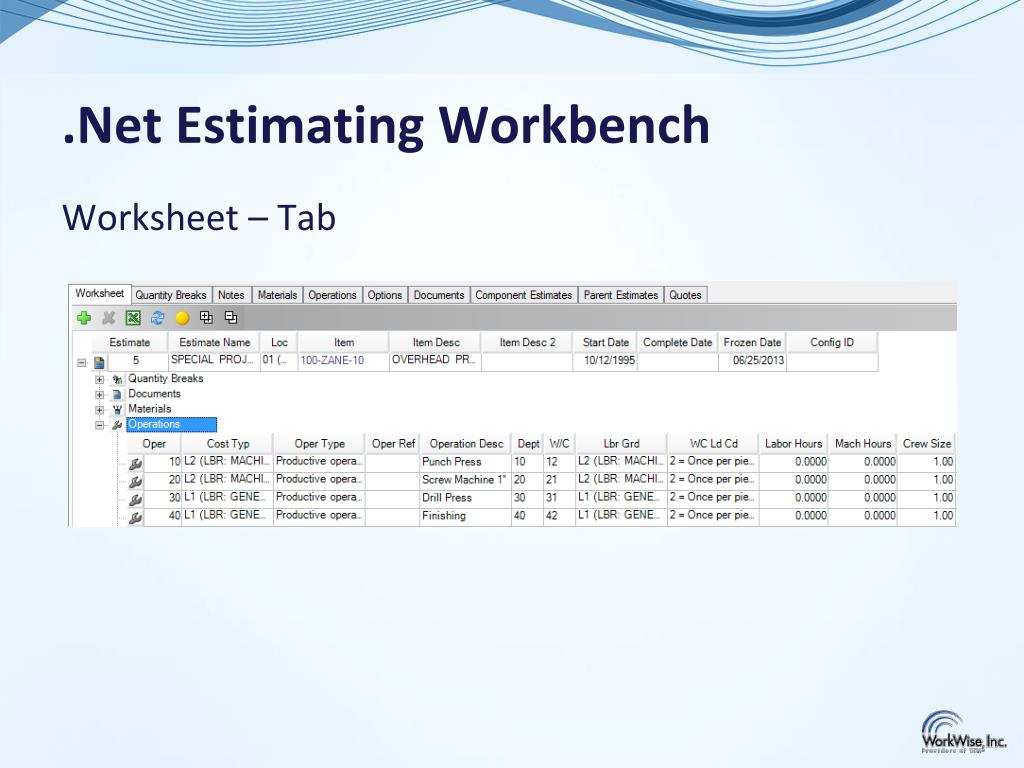The height and width of the screenshot is (768, 1024).
Task: Click the wrench icon for operation 10
Action: point(135,464)
